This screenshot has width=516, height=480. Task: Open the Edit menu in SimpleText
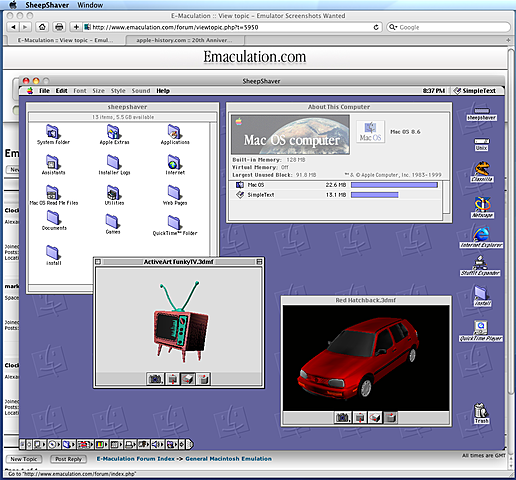click(x=61, y=91)
